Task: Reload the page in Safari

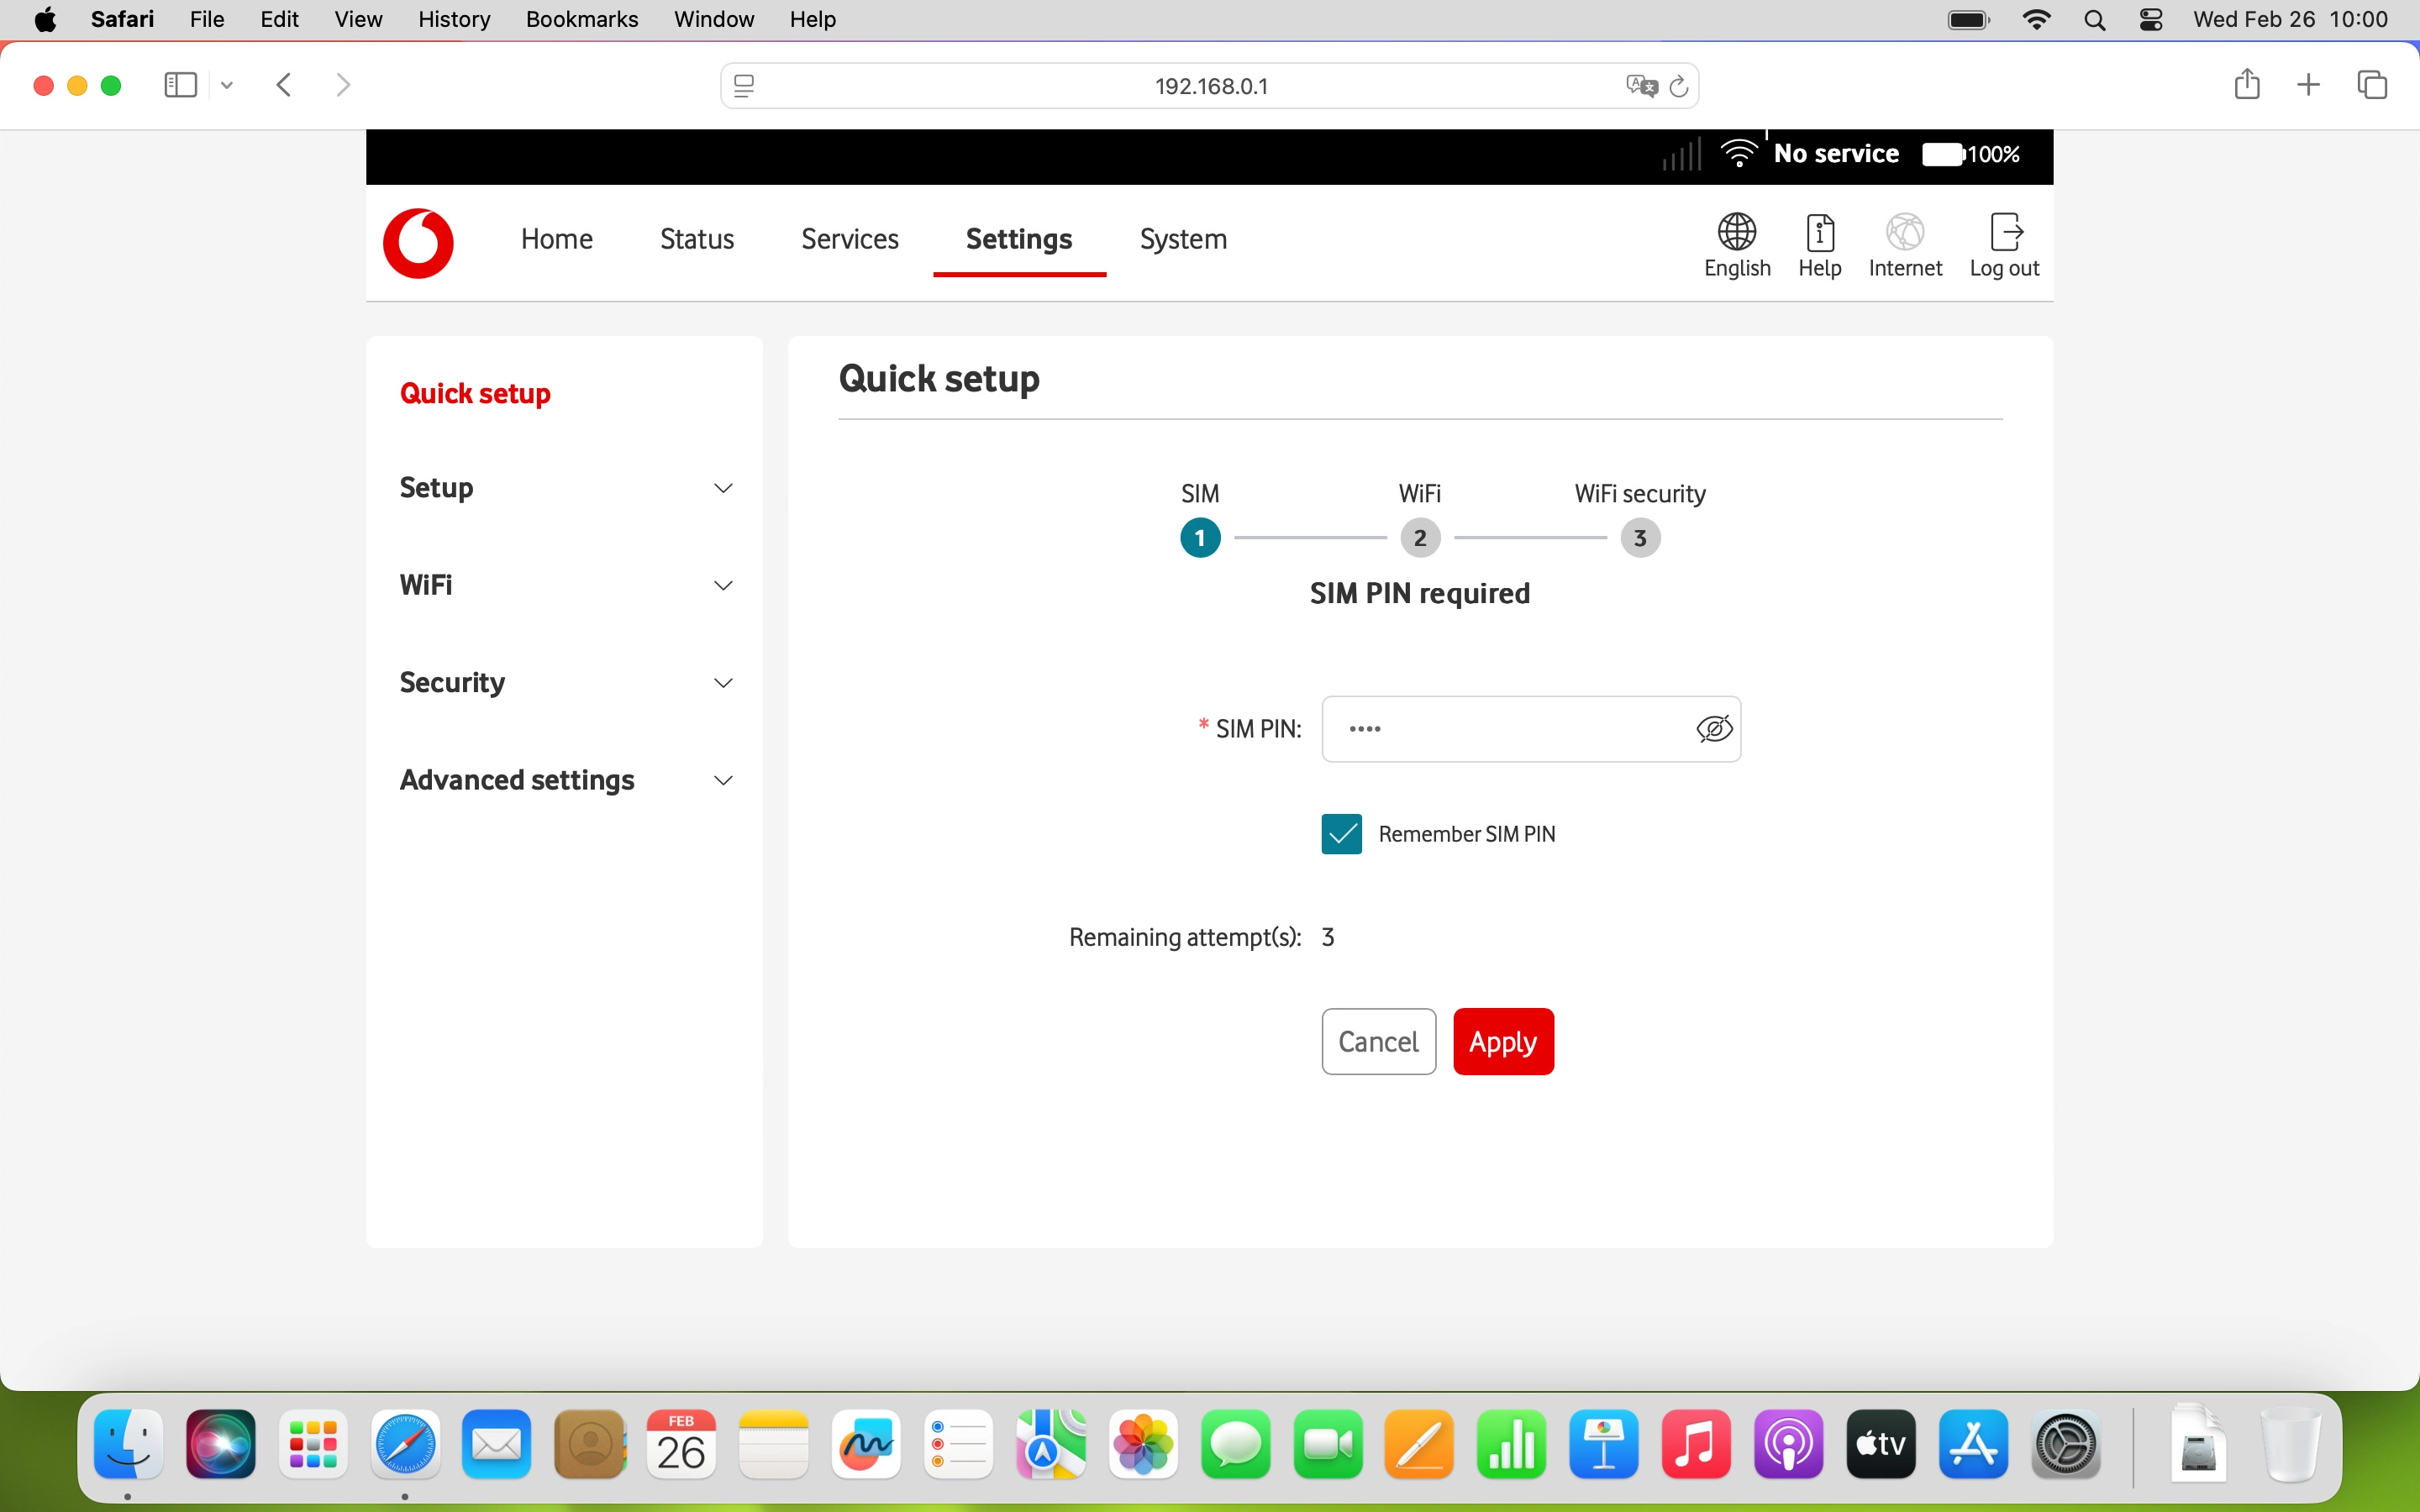Action: click(1680, 86)
